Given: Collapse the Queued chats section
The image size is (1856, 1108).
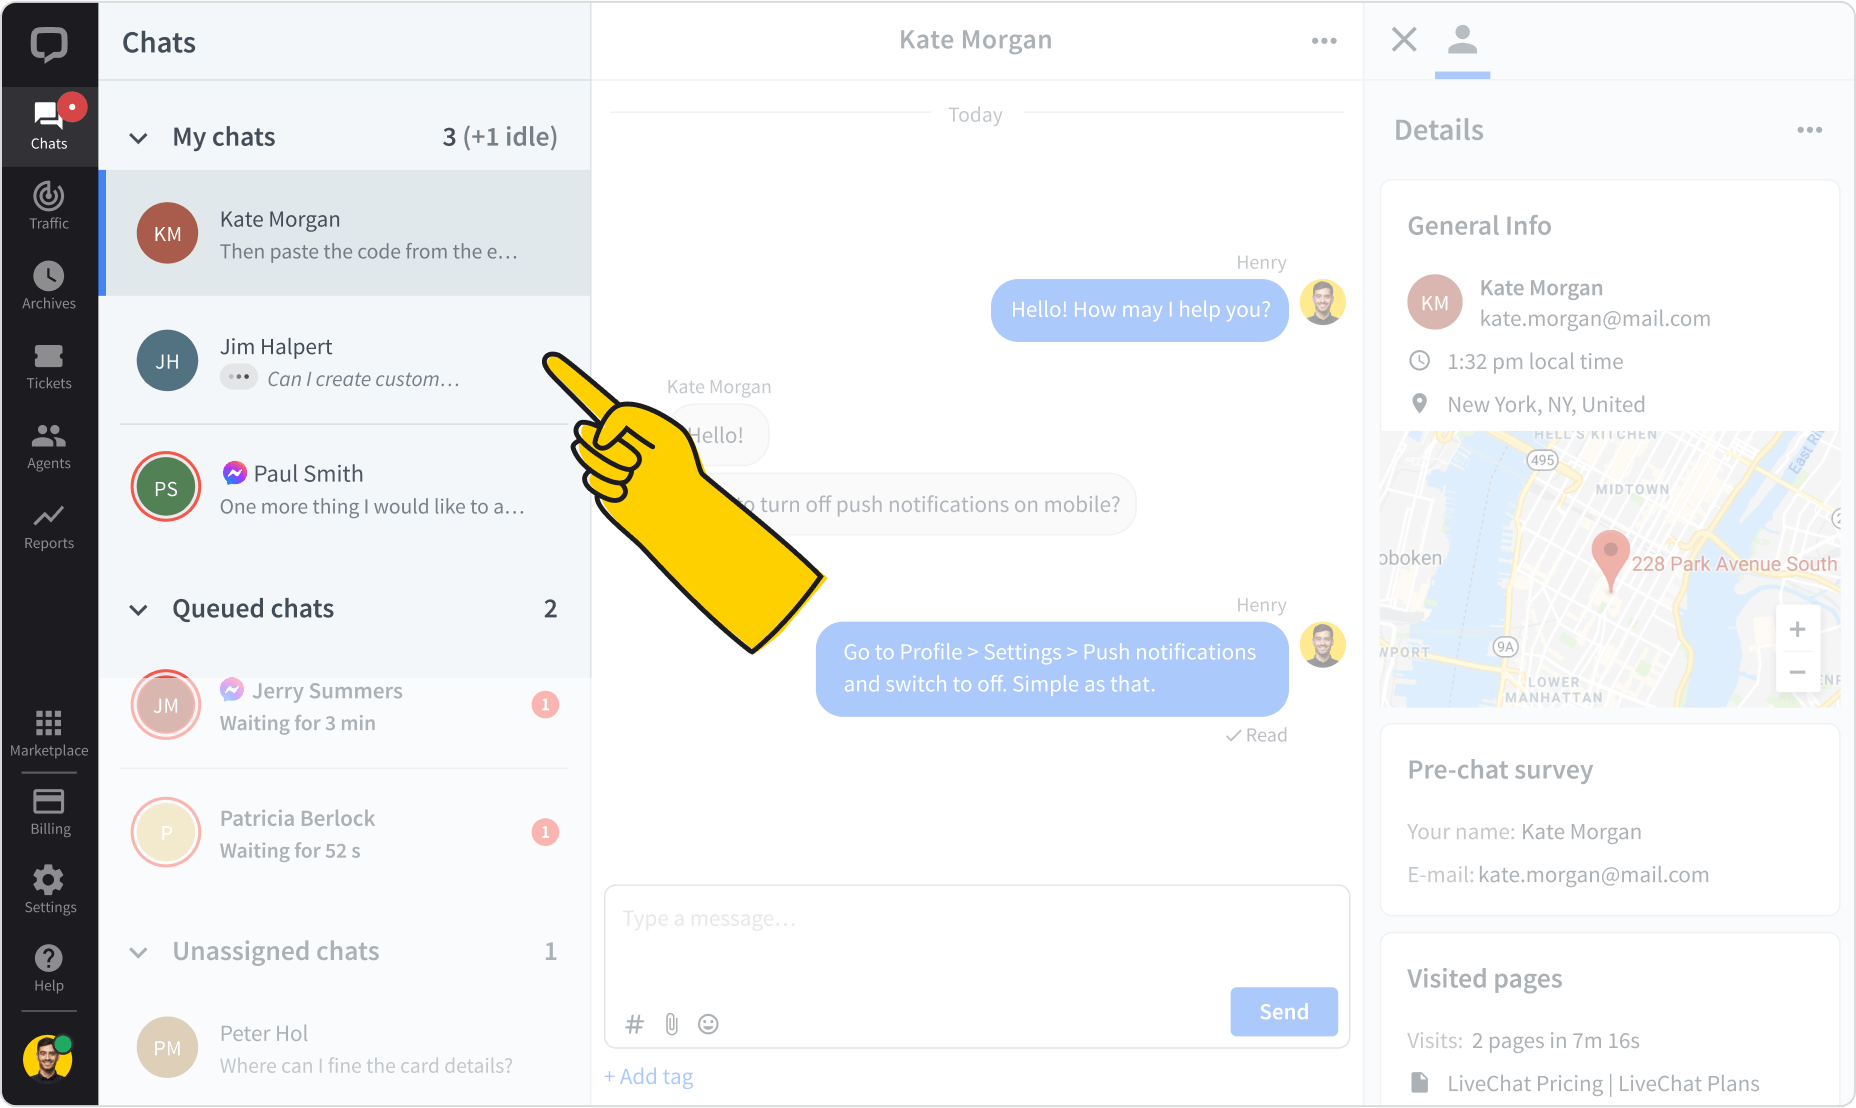Looking at the screenshot, I should tap(138, 609).
